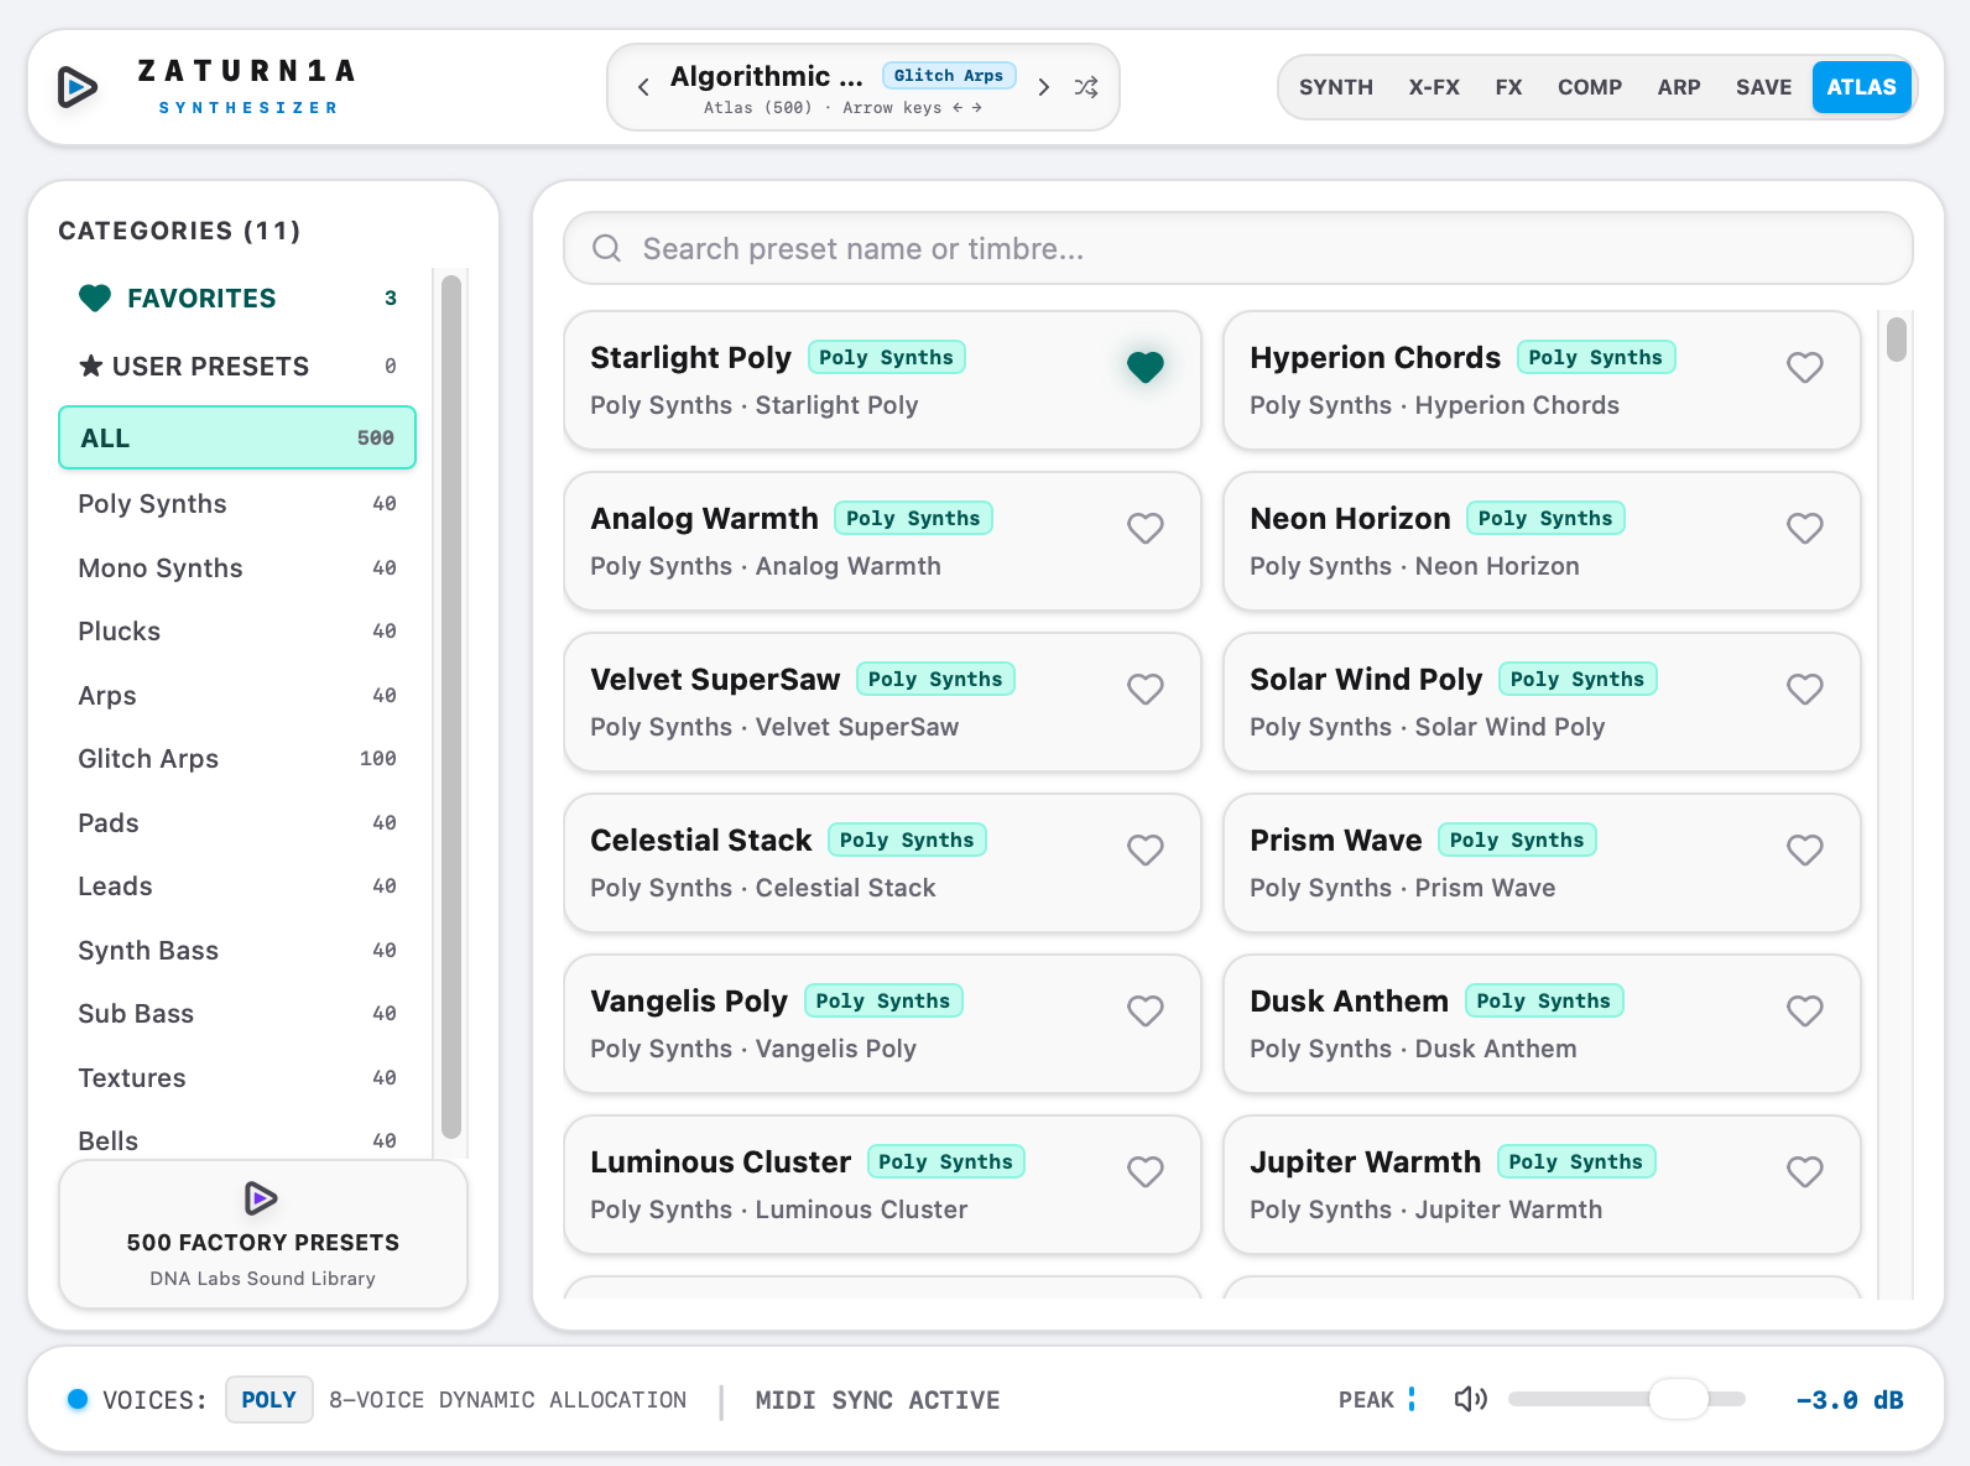Go to previous preset with left chevron
This screenshot has width=1970, height=1466.
pyautogui.click(x=643, y=87)
